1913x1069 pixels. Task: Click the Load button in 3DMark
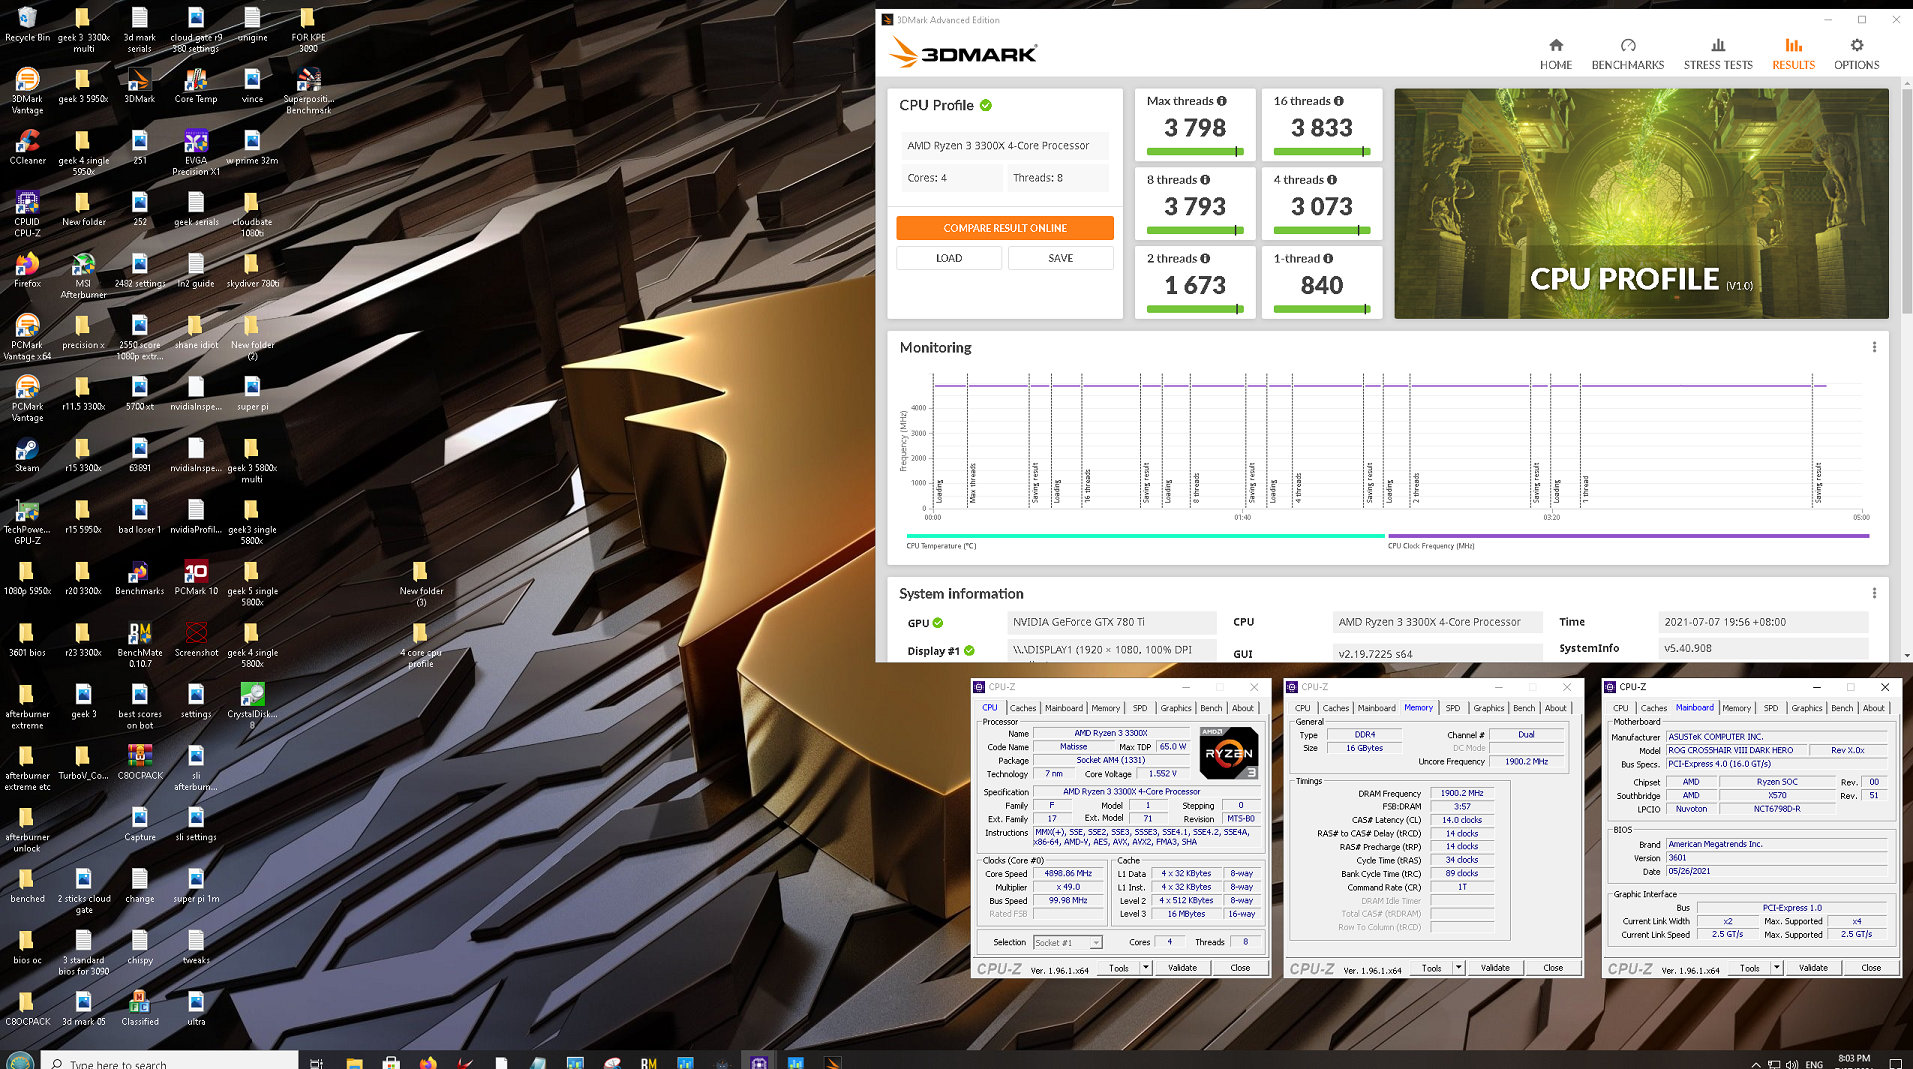pyautogui.click(x=949, y=258)
